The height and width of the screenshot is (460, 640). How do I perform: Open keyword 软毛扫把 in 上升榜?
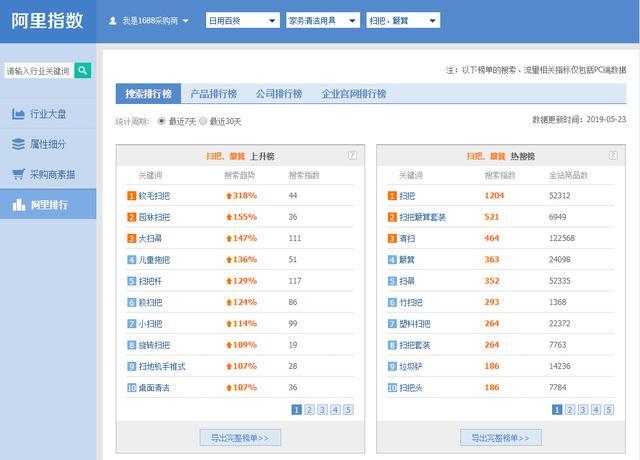[154, 196]
